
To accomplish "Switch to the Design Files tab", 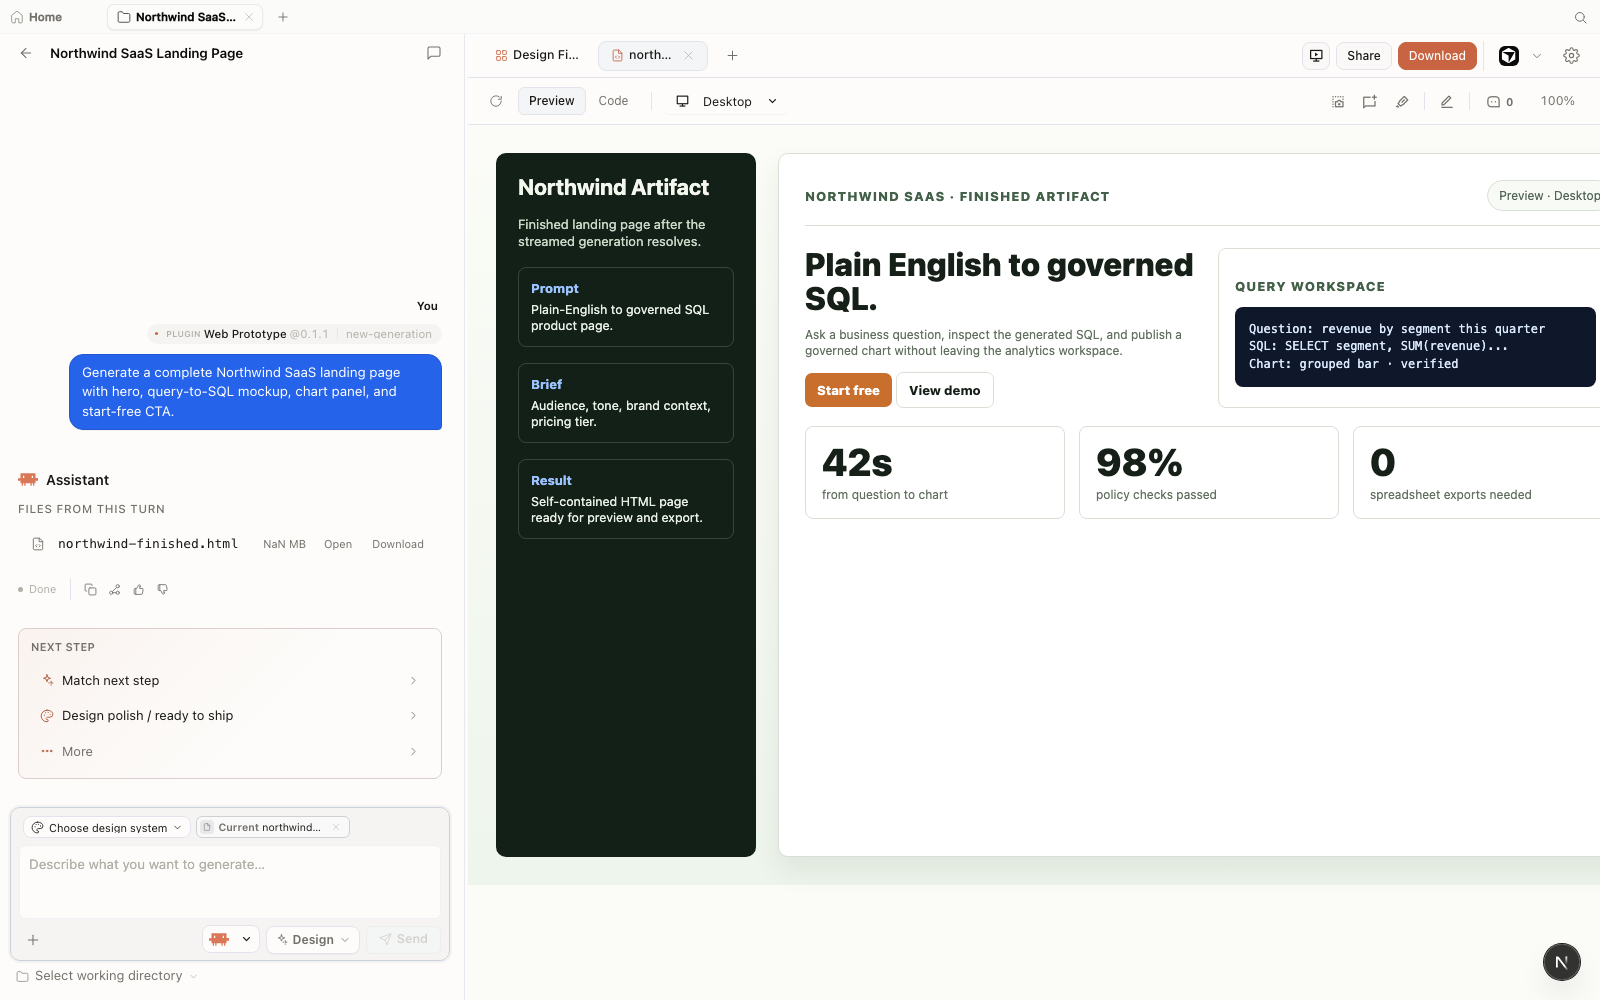I will 537,55.
